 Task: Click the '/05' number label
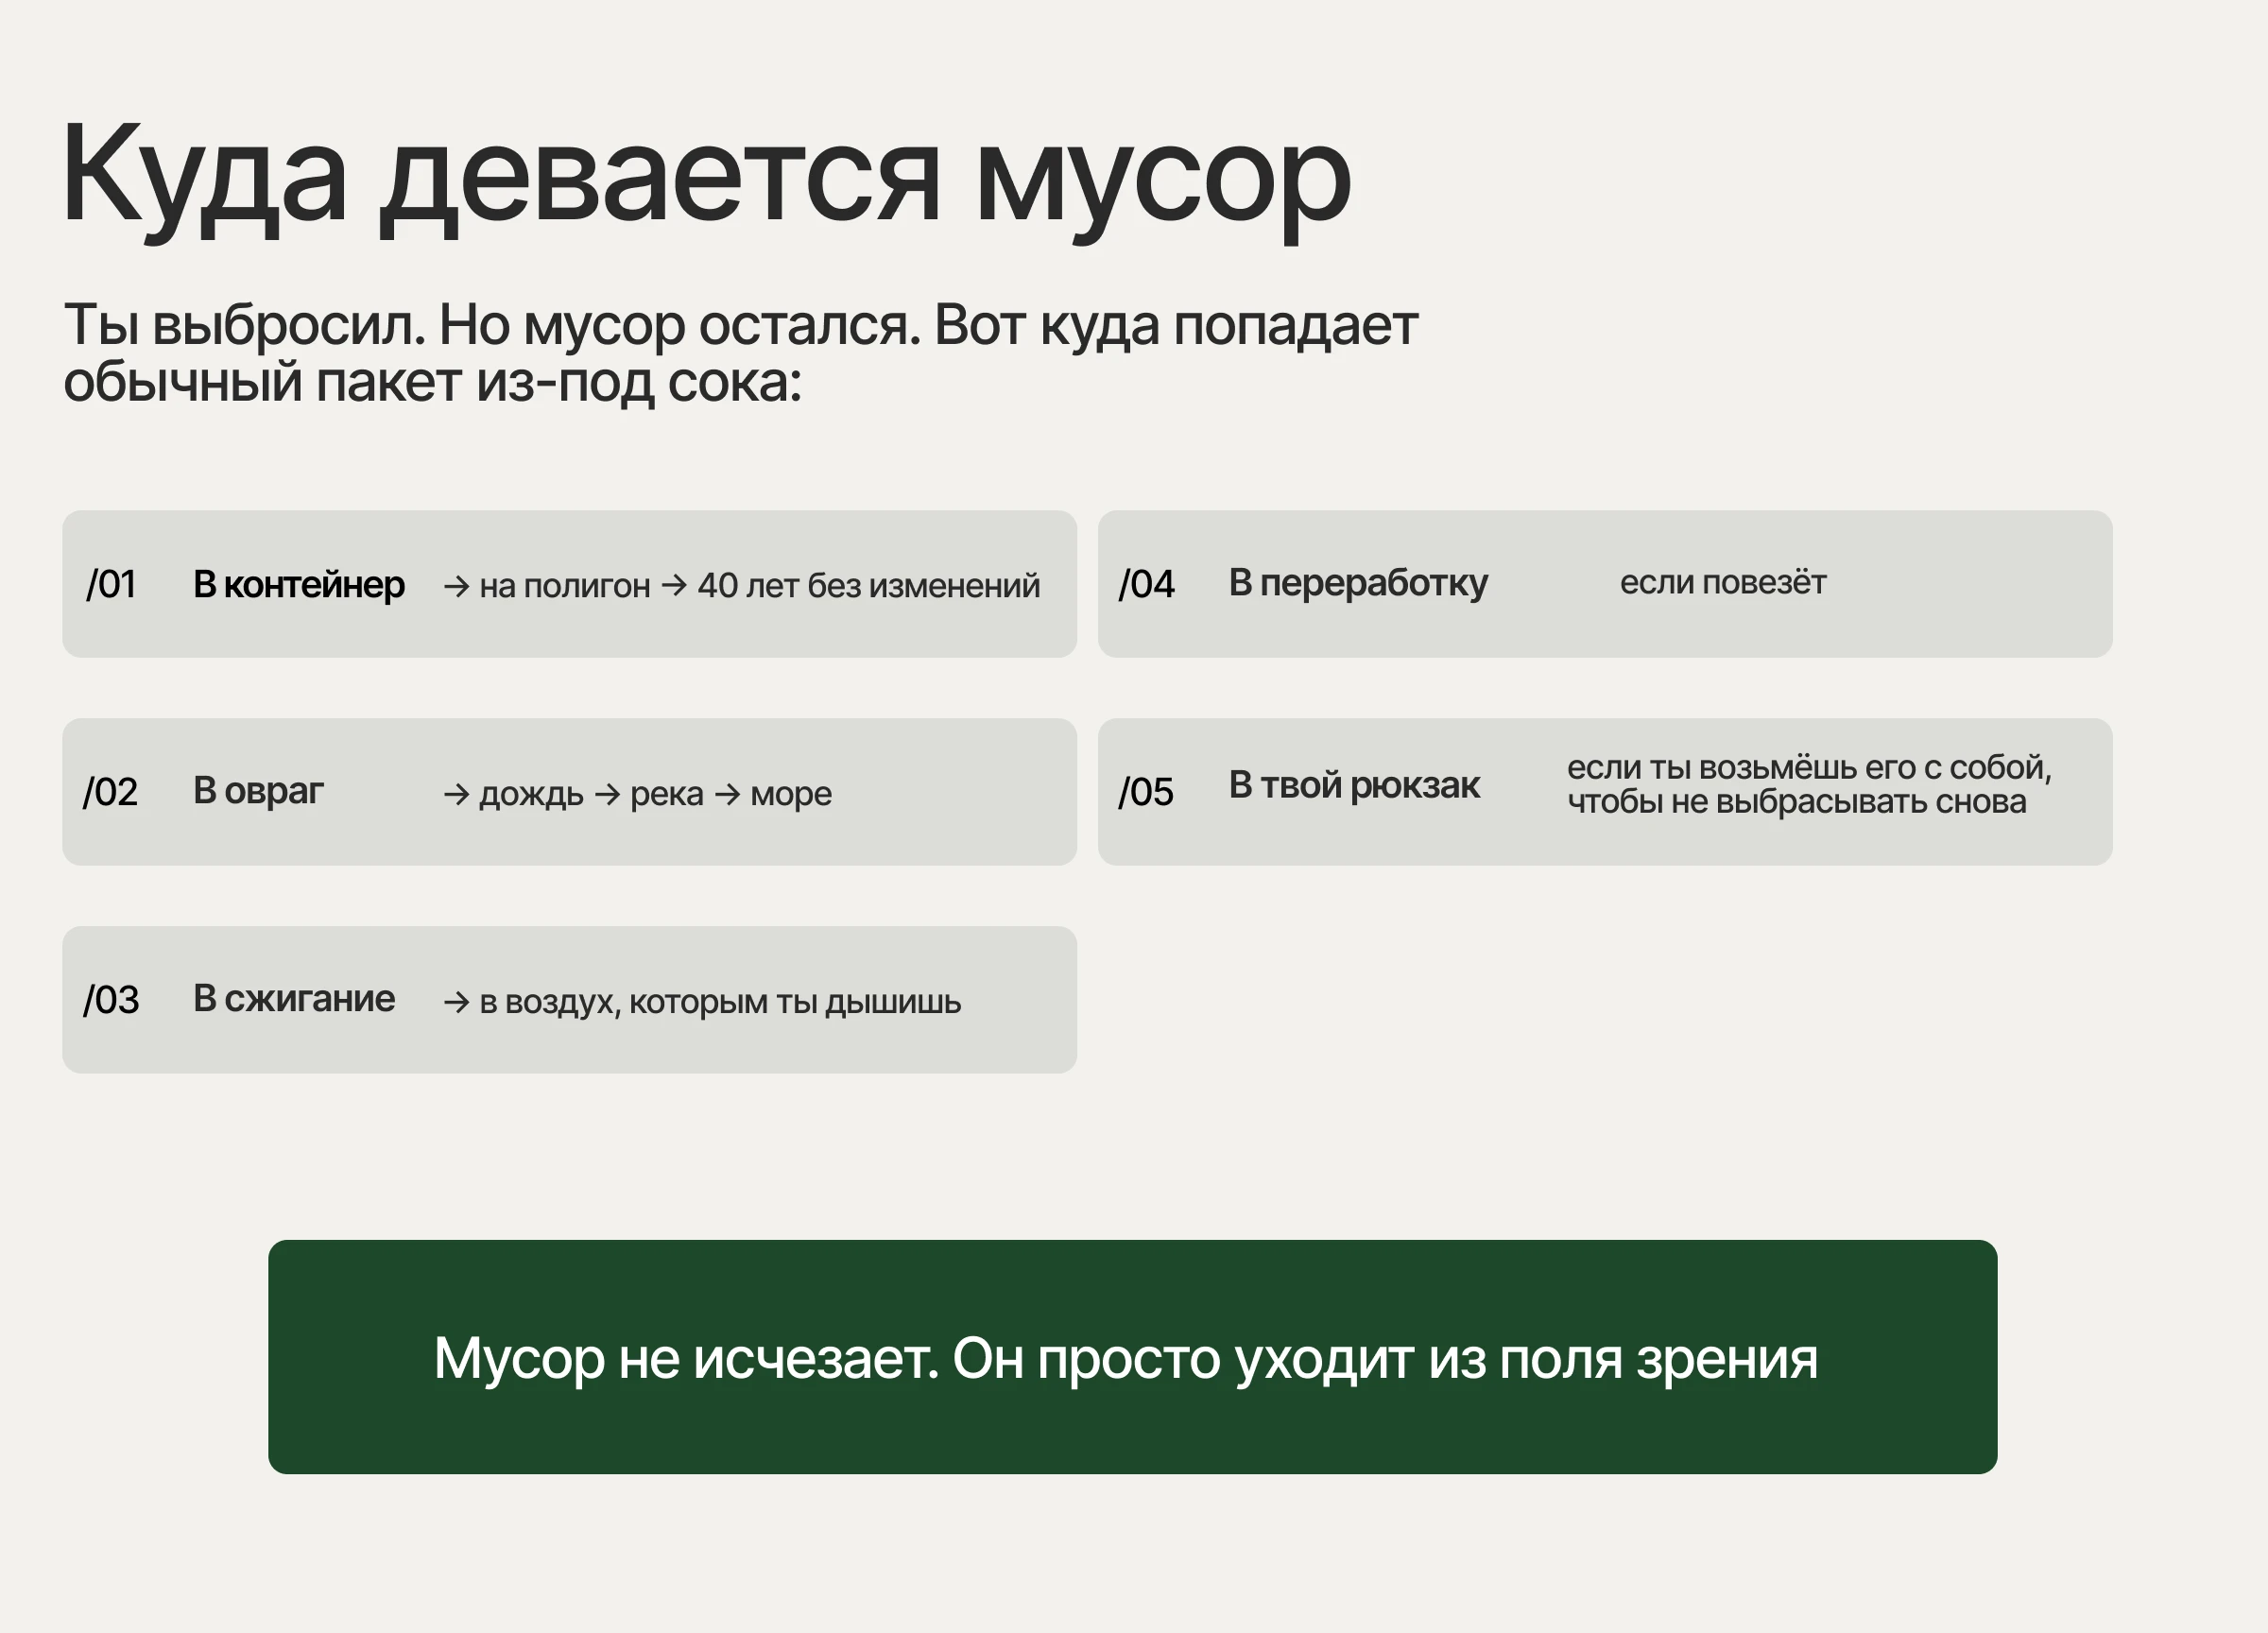pos(1145,792)
